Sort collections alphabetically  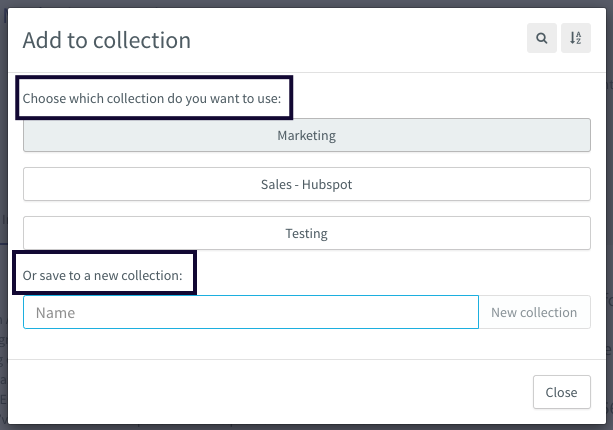click(575, 38)
